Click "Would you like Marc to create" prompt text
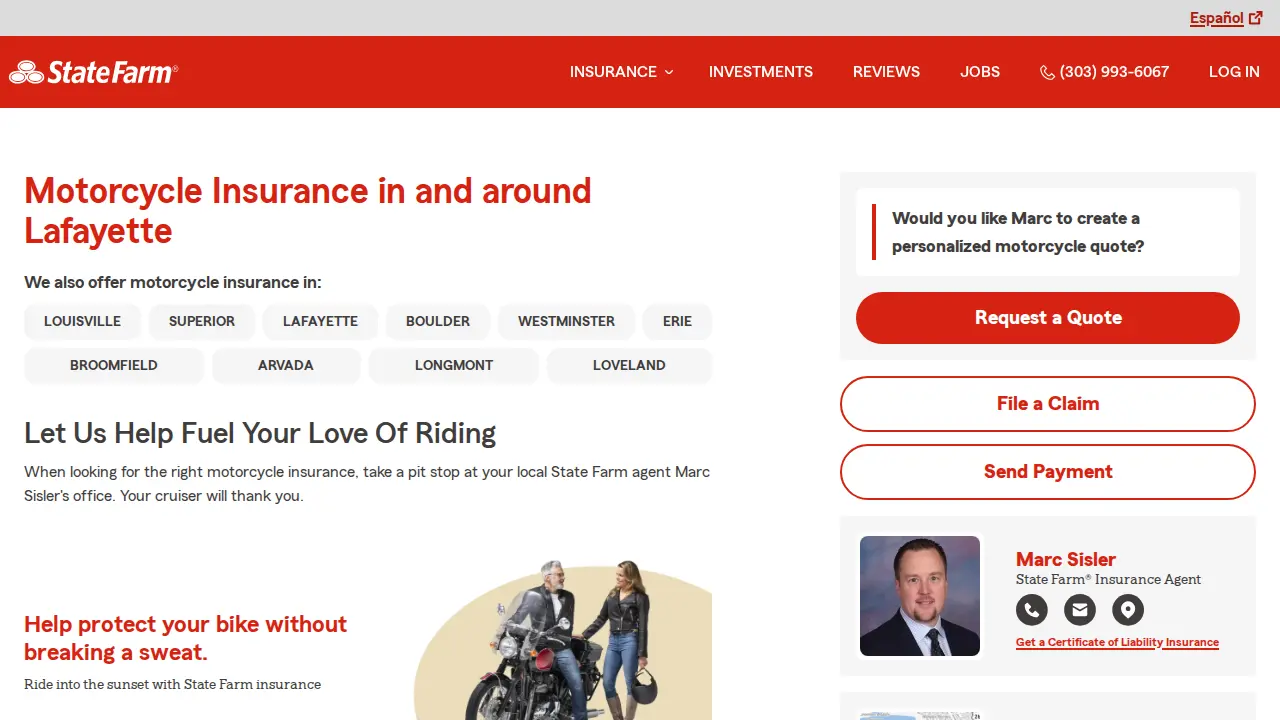The image size is (1280, 720). tap(1018, 232)
